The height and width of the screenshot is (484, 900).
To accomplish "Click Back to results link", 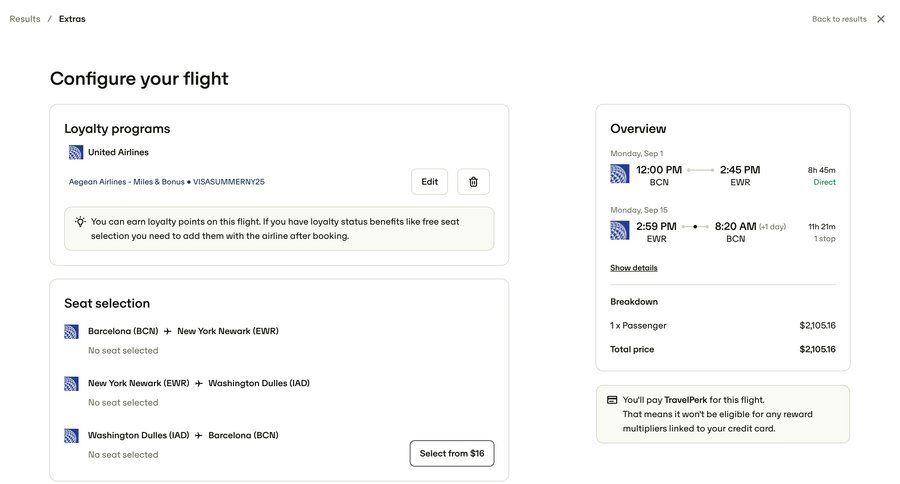I will 839,19.
